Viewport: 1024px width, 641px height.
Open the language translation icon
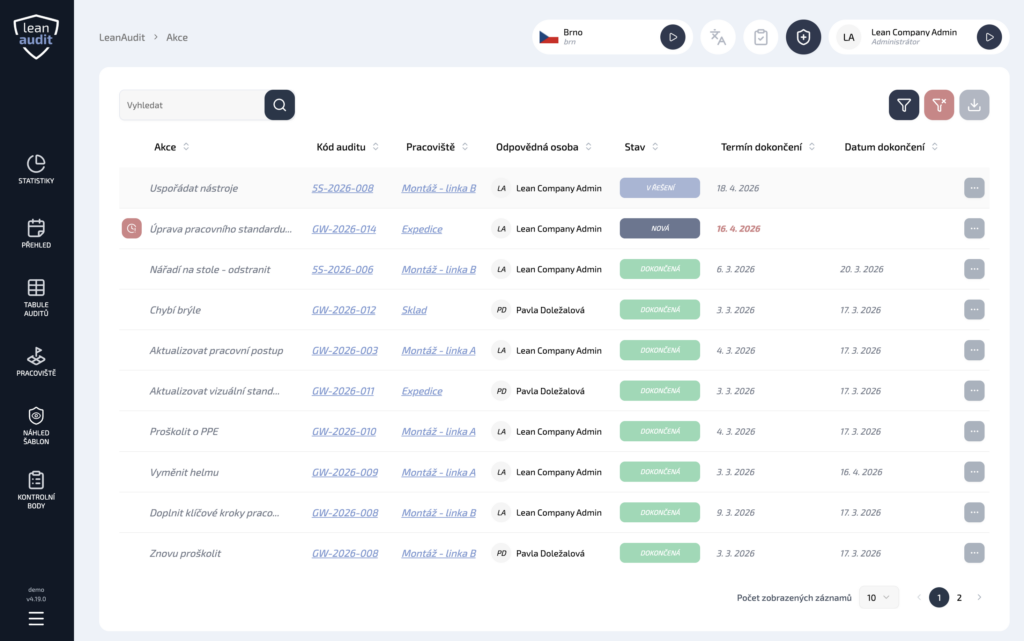(717, 37)
